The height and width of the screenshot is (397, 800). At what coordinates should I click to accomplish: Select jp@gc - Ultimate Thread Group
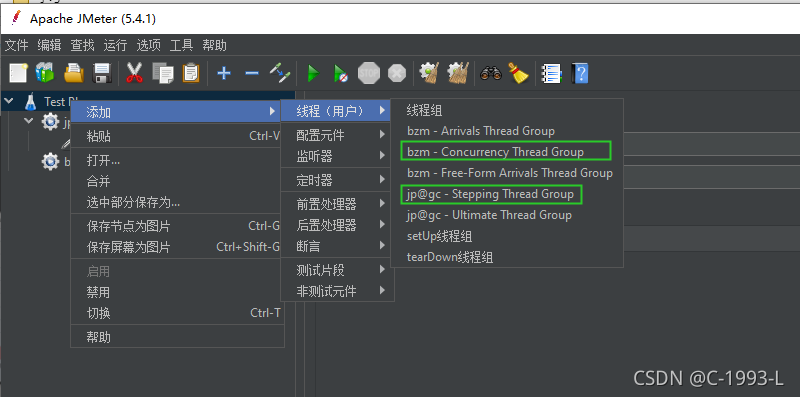tap(507, 215)
